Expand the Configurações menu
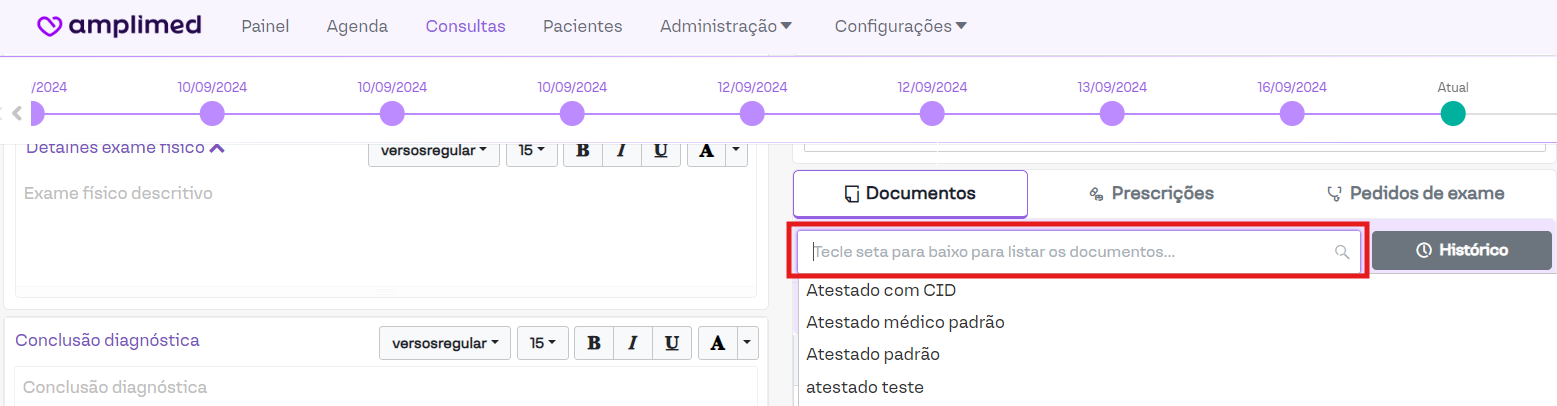 pyautogui.click(x=900, y=26)
